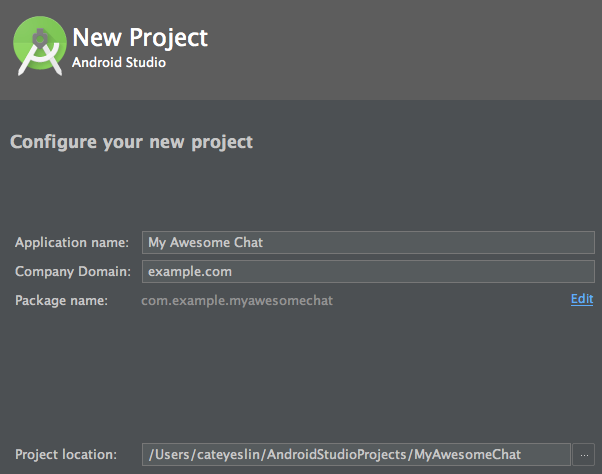Open the project location browse button

(584, 455)
